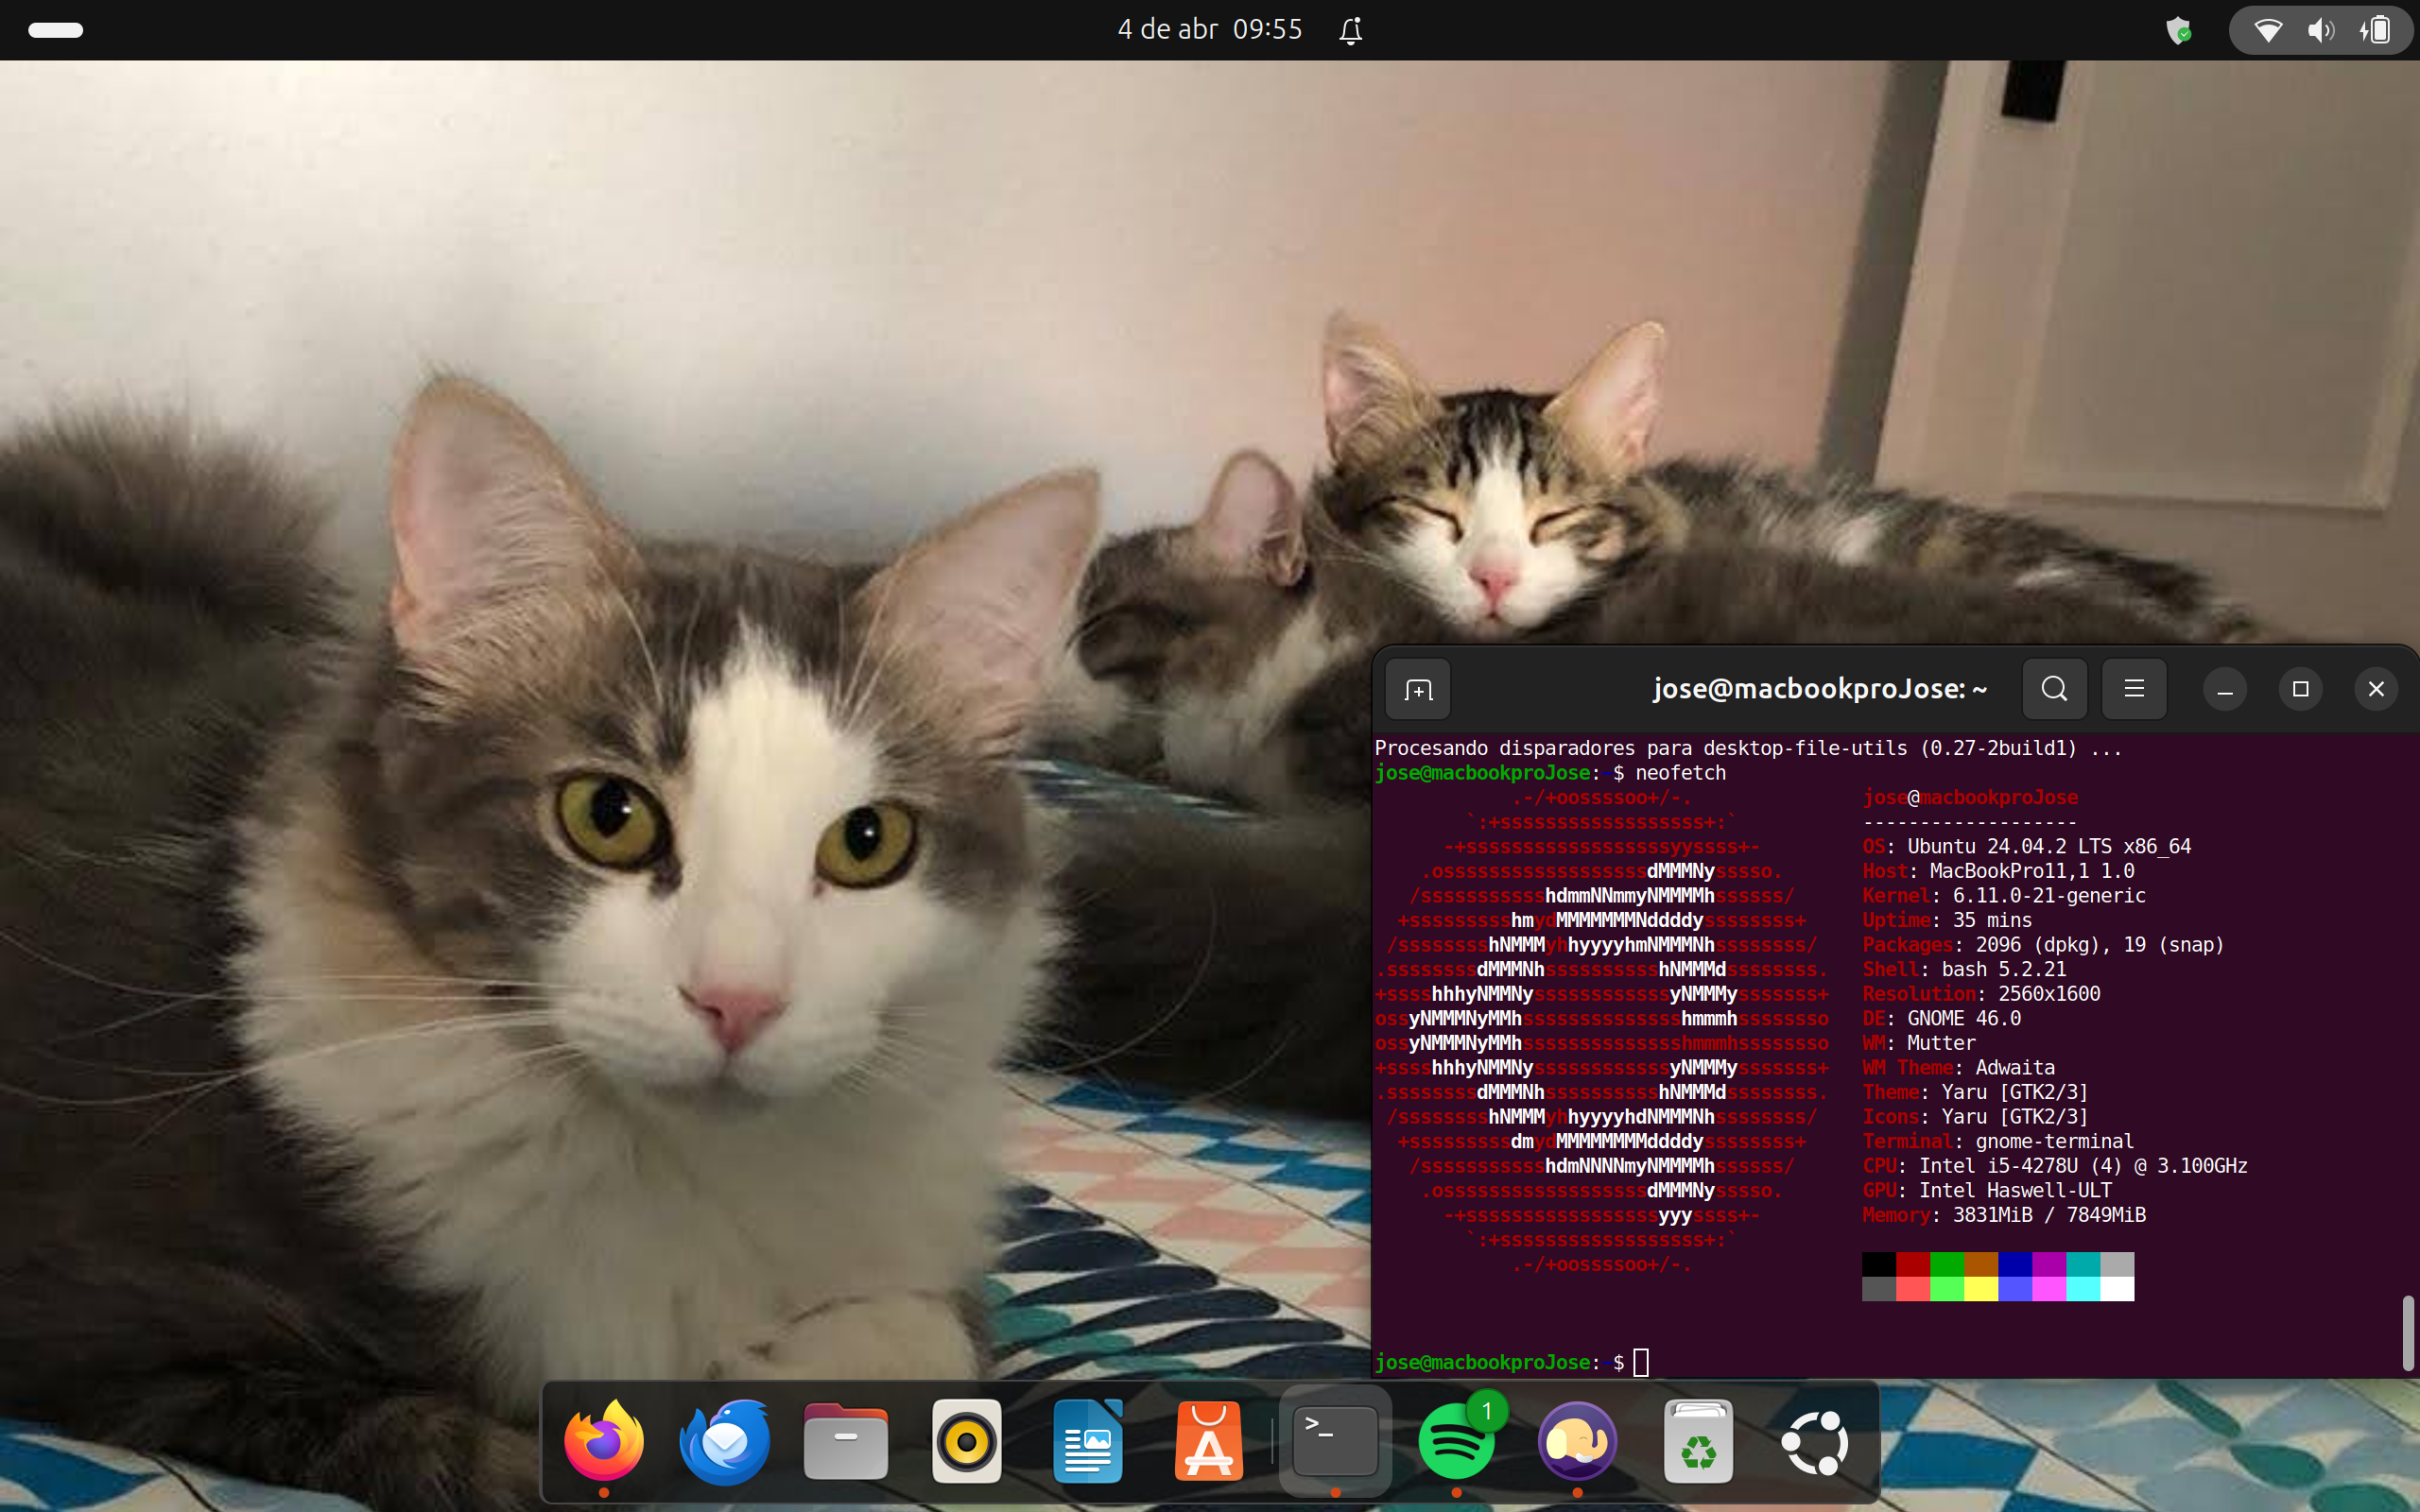Open the App Center in dock
Image resolution: width=2420 pixels, height=1512 pixels.
click(1209, 1441)
